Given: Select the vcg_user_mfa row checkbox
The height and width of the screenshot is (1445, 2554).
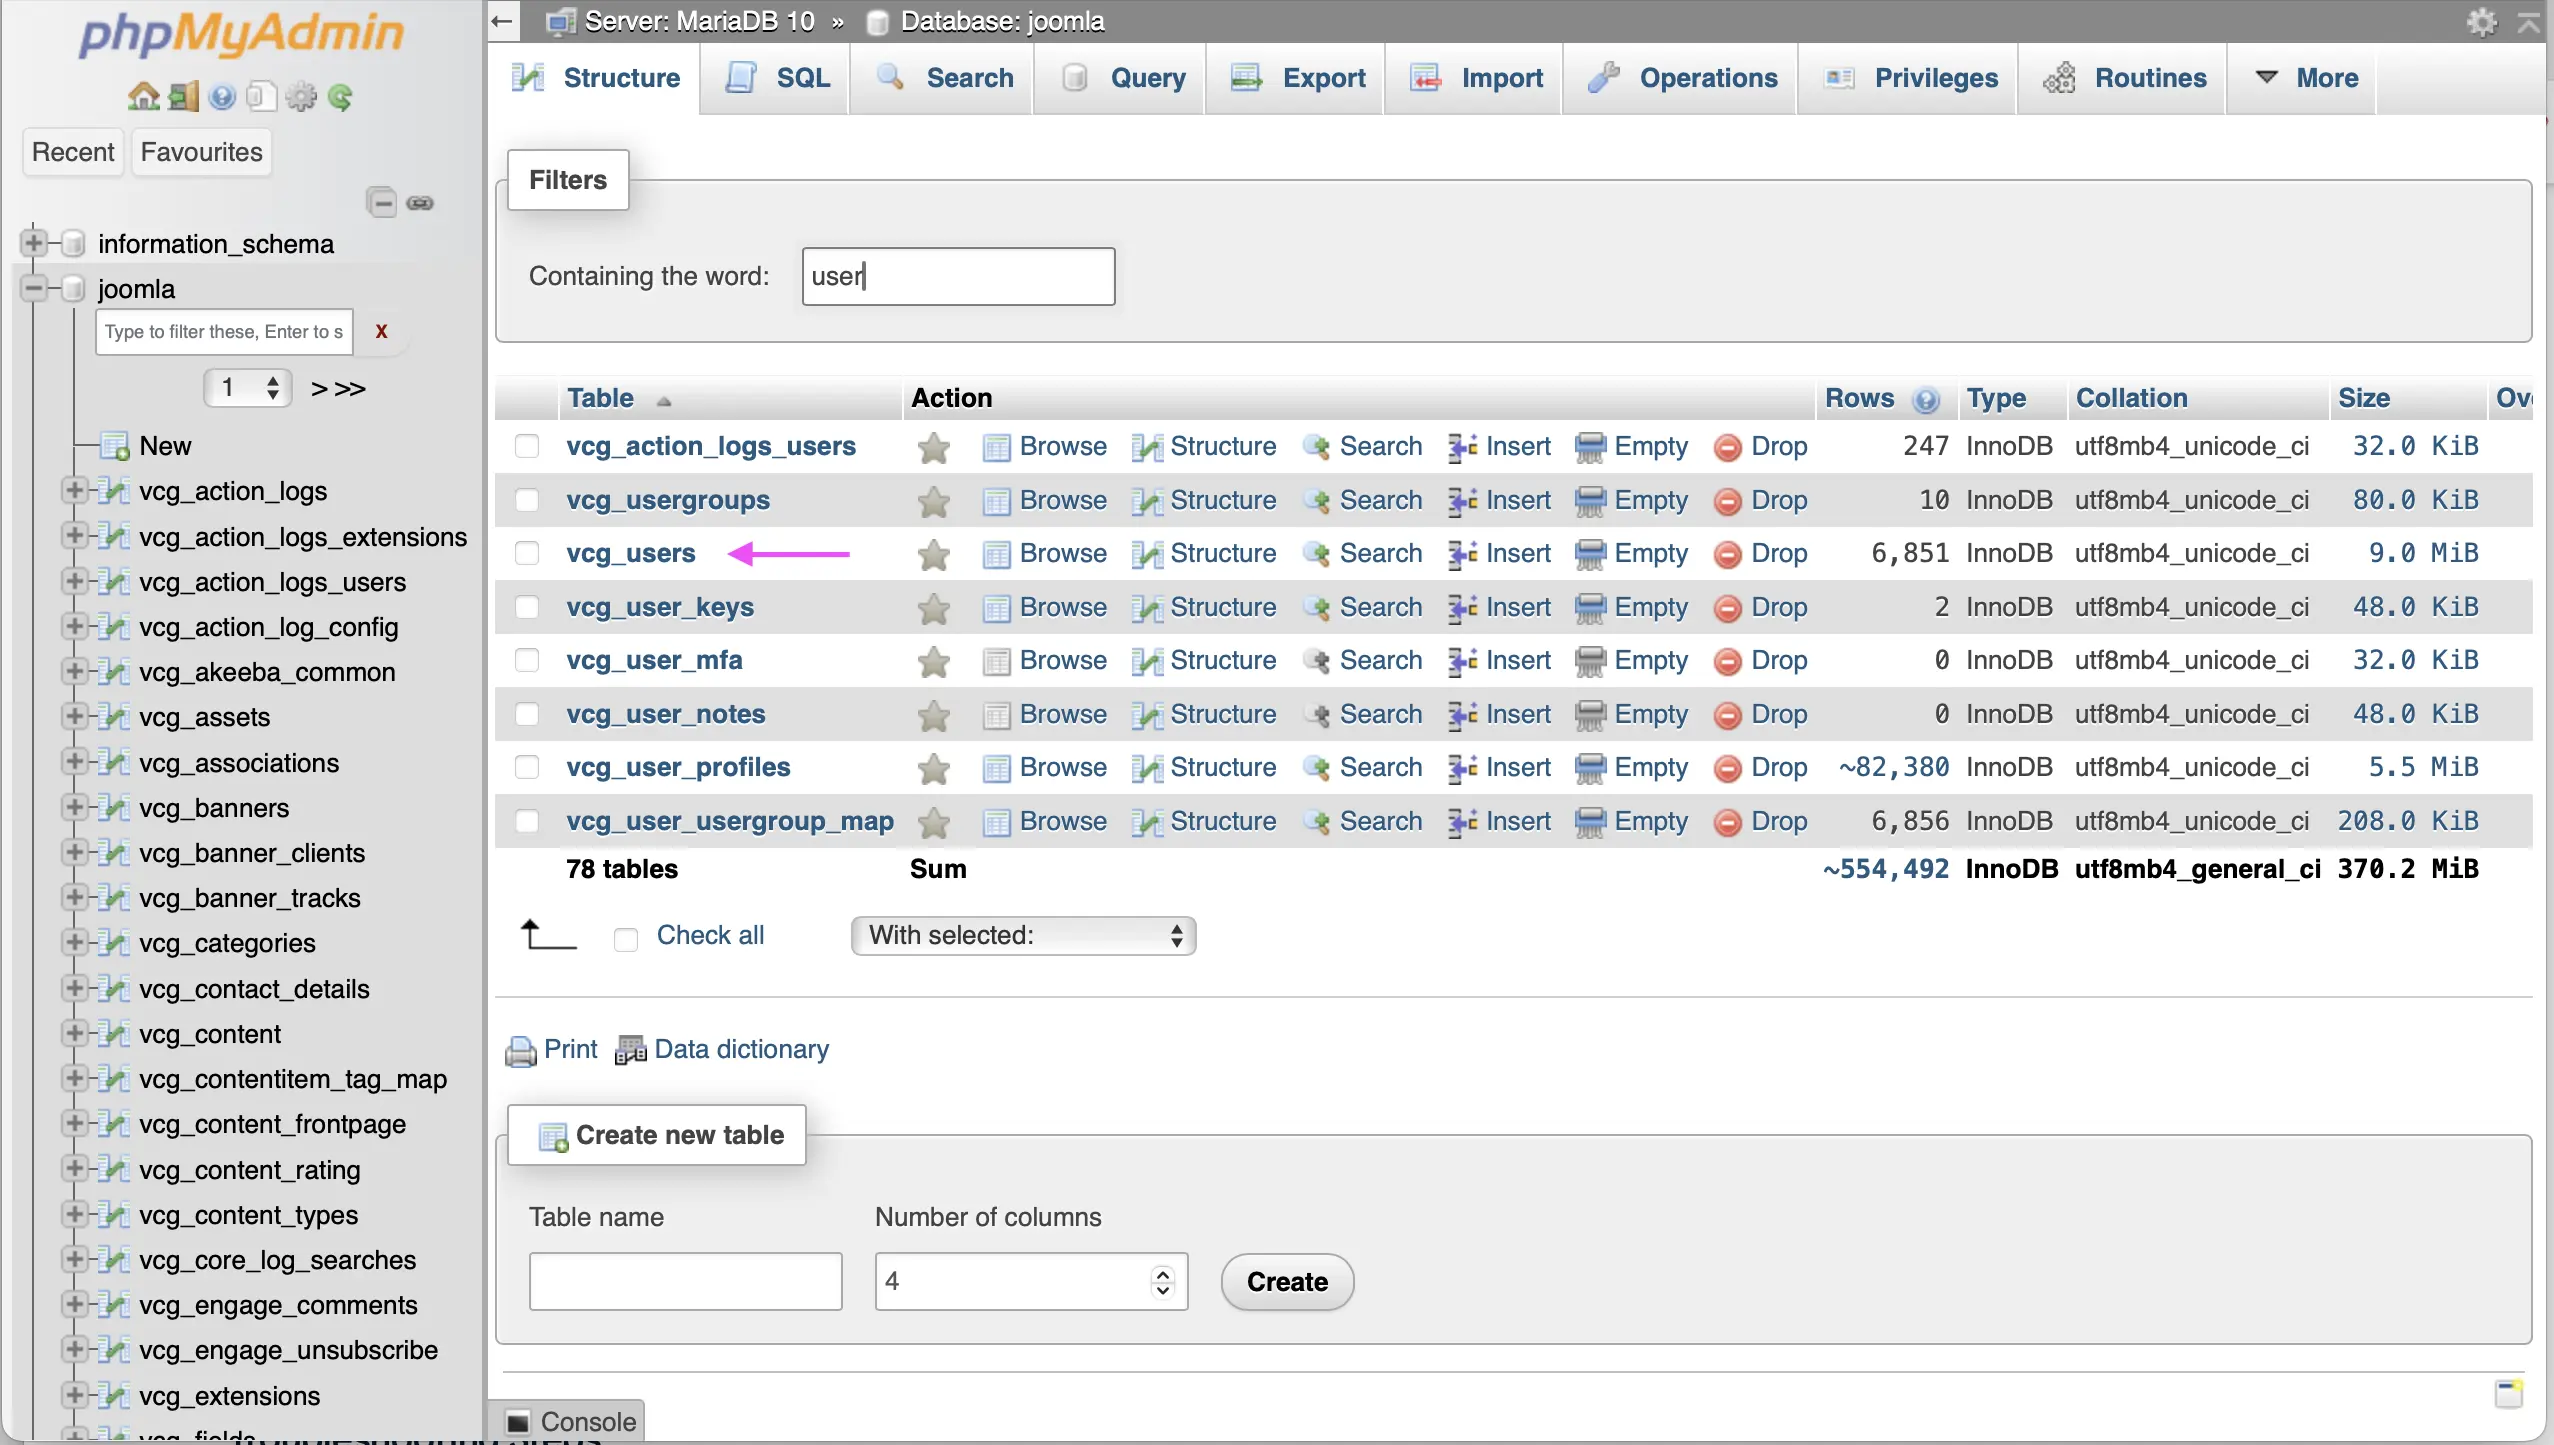Looking at the screenshot, I should click(527, 660).
